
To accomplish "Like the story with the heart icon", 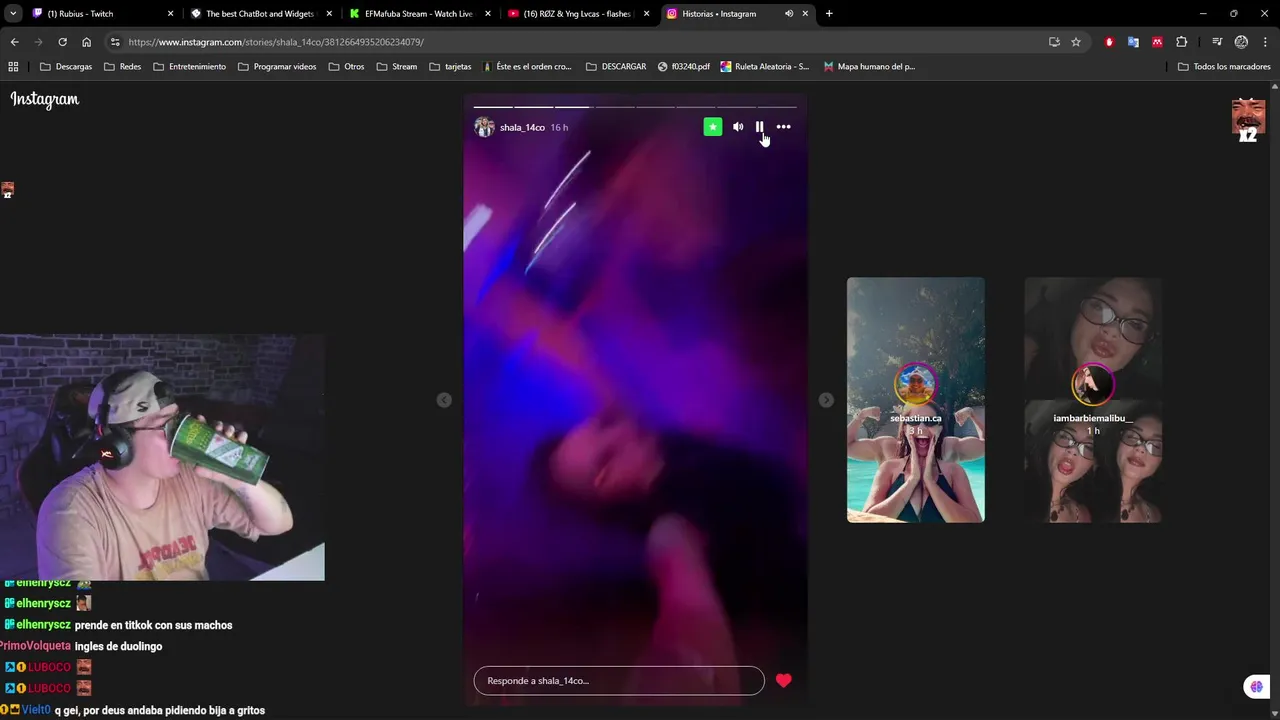I will coord(784,680).
